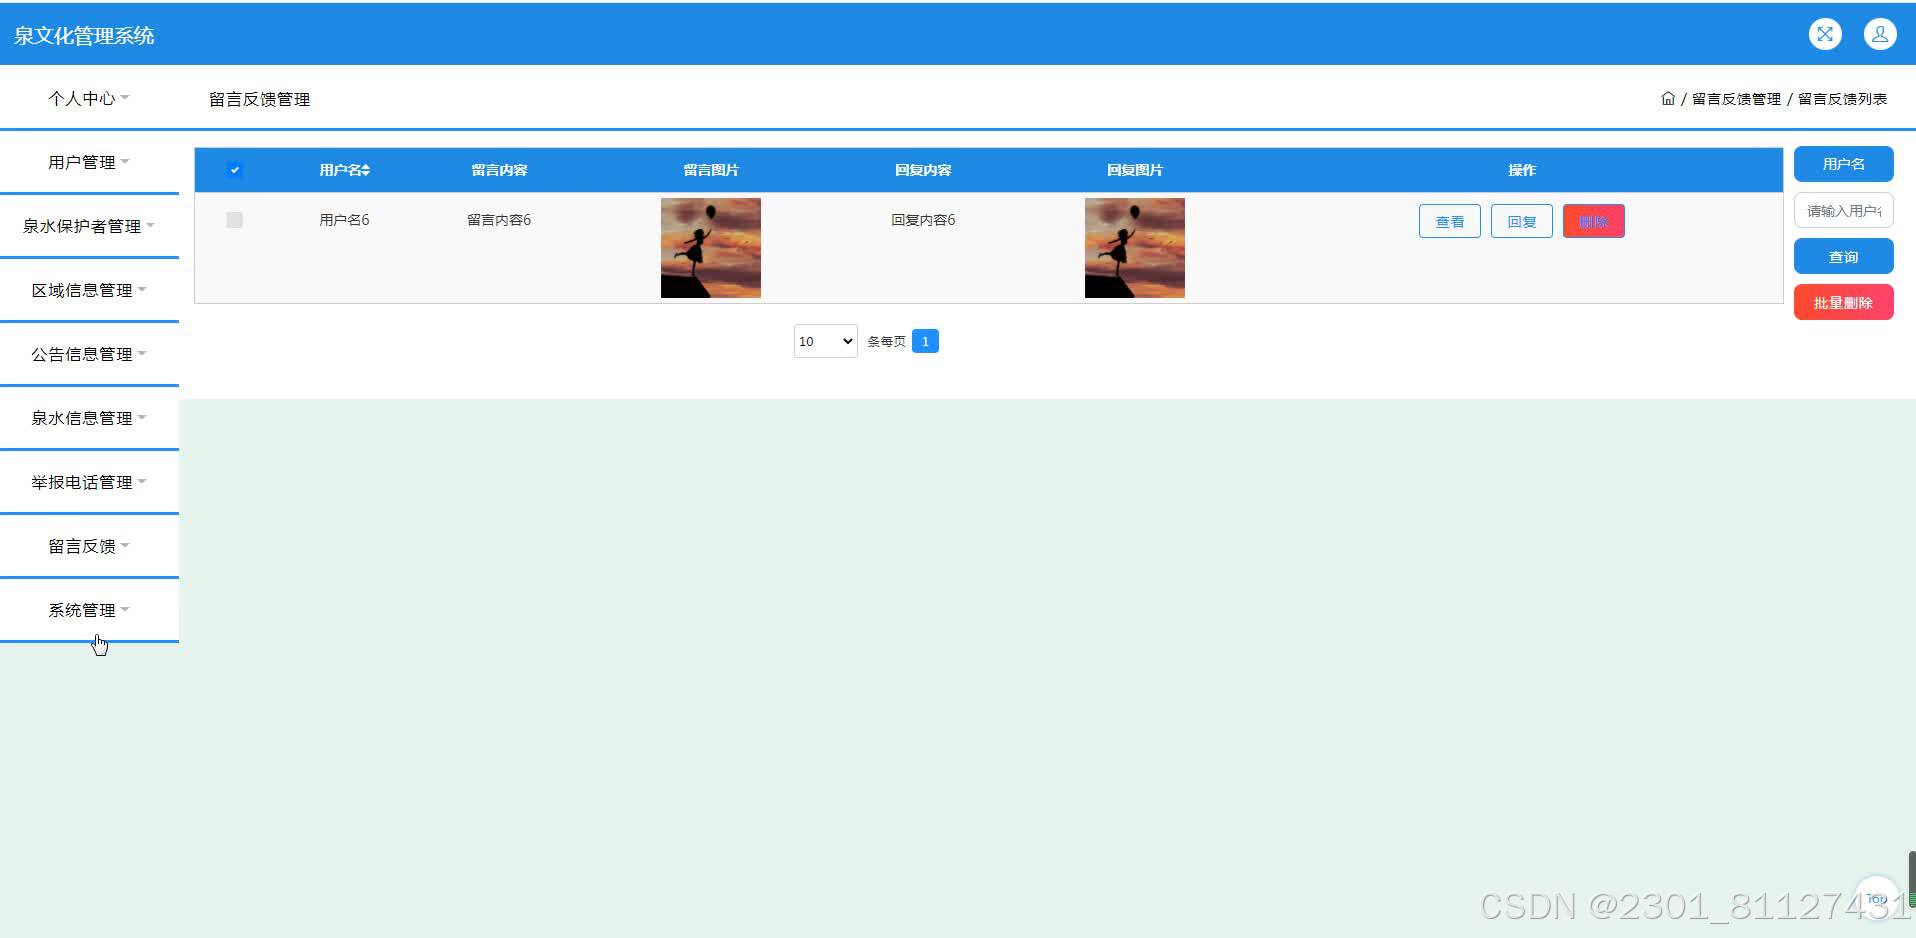The height and width of the screenshot is (938, 1916).
Task: Click the red 删除 button in row
Action: [x=1593, y=221]
